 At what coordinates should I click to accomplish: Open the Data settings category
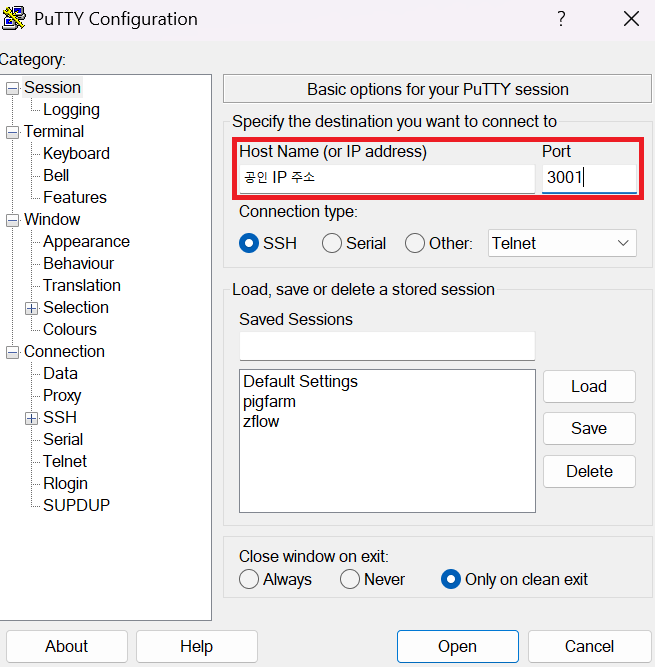click(60, 373)
